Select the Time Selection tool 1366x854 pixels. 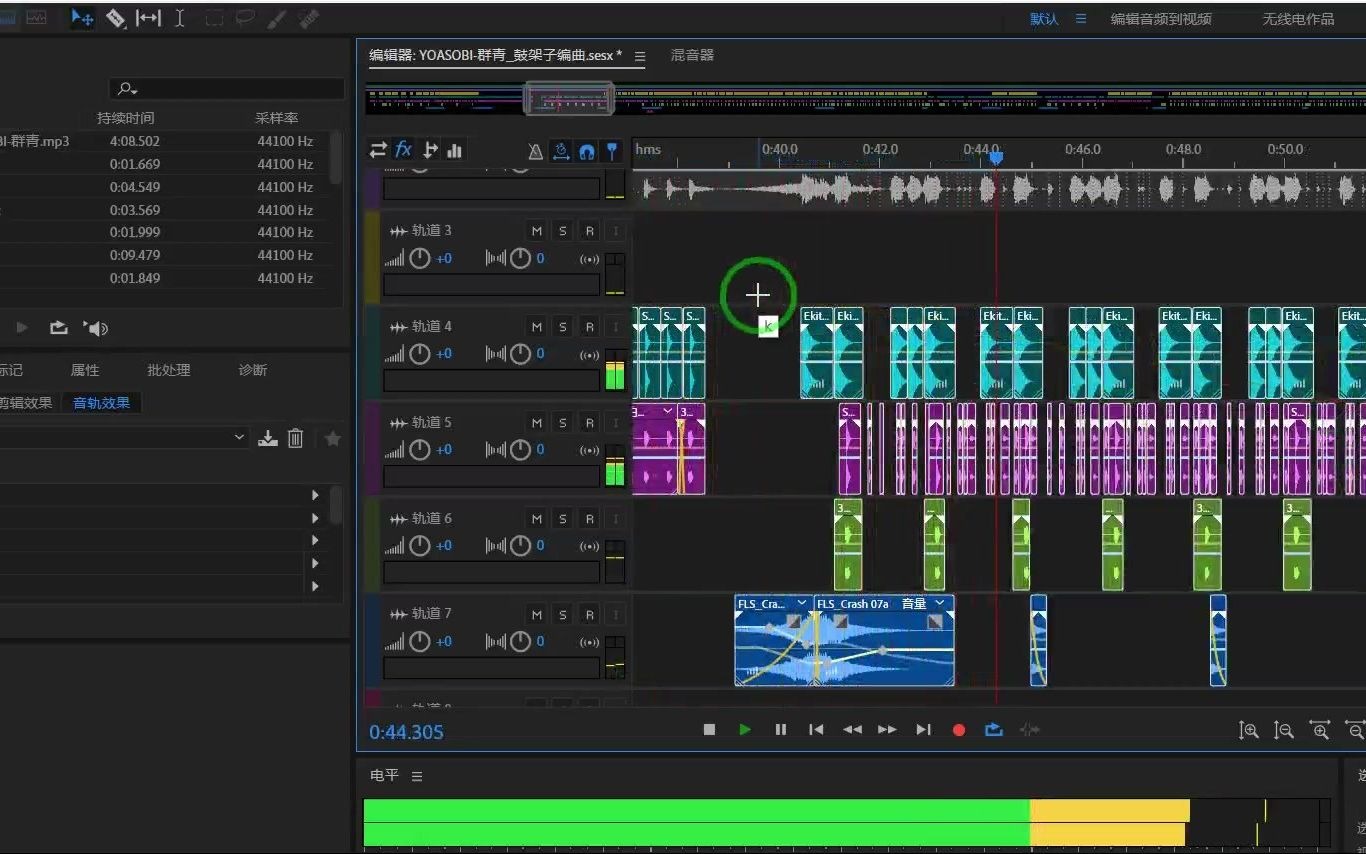(x=180, y=18)
